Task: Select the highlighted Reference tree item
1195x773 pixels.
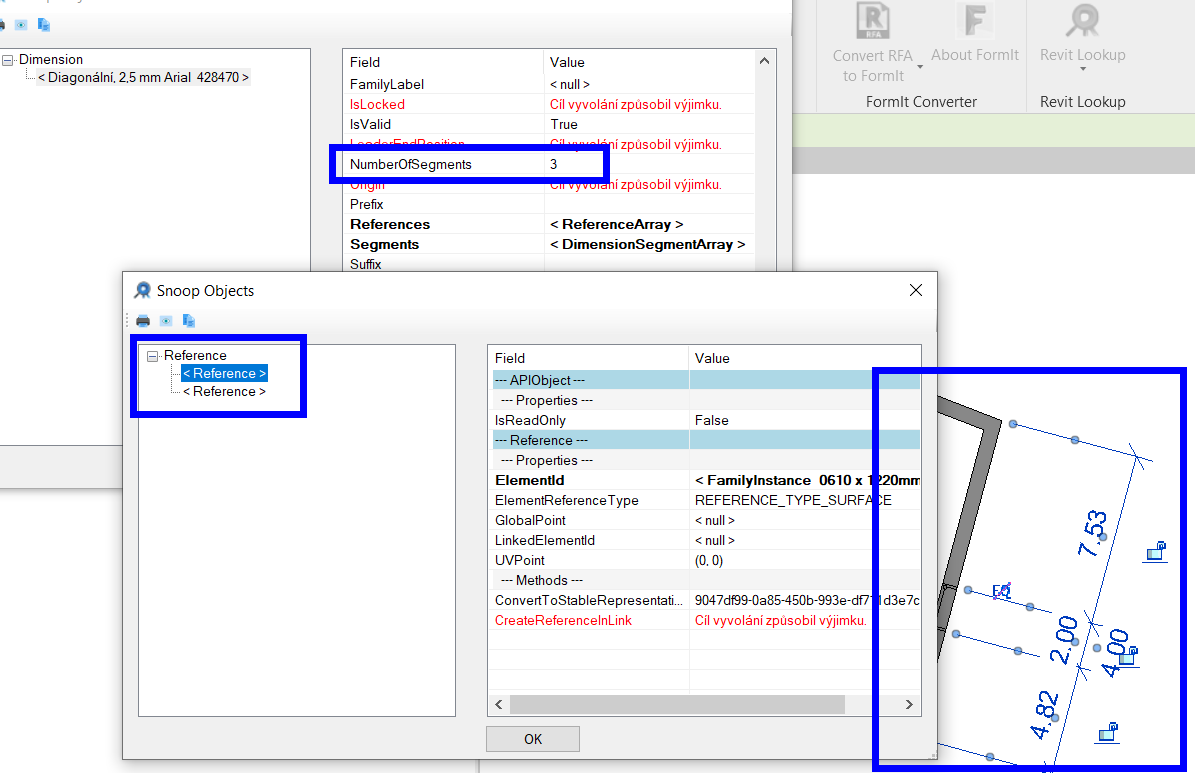Action: pyautogui.click(x=224, y=373)
